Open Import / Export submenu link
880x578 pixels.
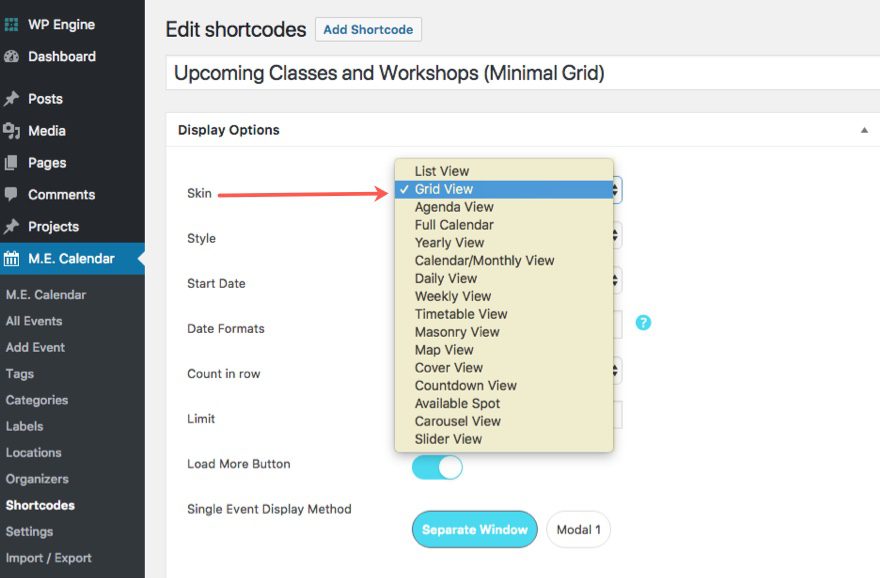48,558
